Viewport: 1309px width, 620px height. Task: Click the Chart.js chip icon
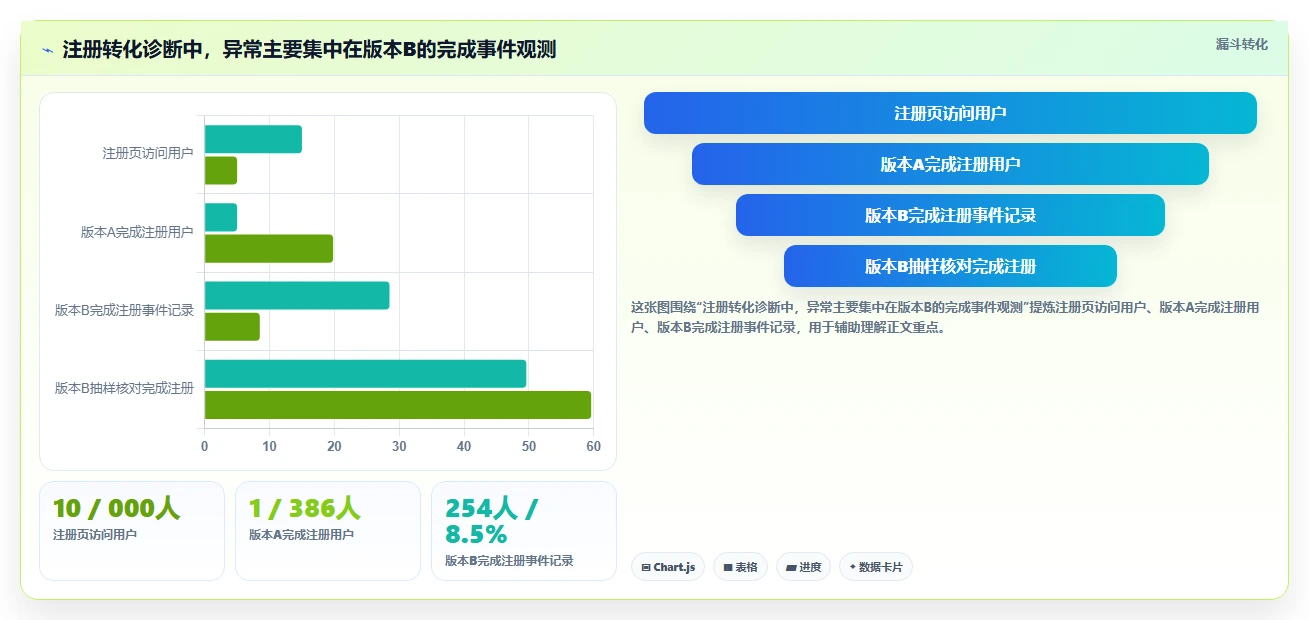(646, 568)
